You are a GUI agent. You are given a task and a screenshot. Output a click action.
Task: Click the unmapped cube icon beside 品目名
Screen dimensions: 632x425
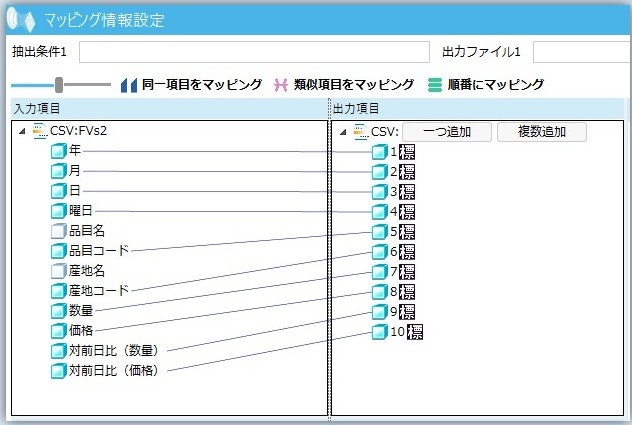point(58,231)
